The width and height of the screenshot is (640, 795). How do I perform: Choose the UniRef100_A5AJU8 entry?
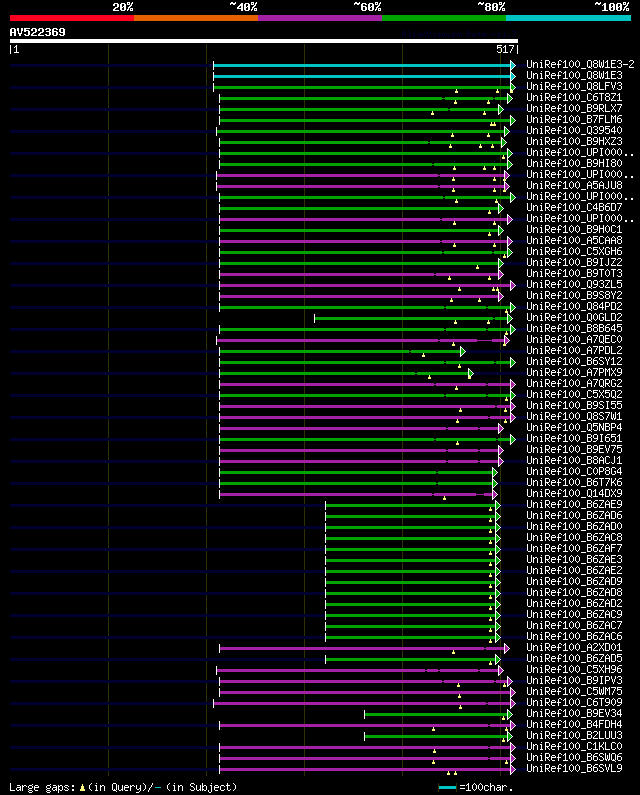[574, 186]
